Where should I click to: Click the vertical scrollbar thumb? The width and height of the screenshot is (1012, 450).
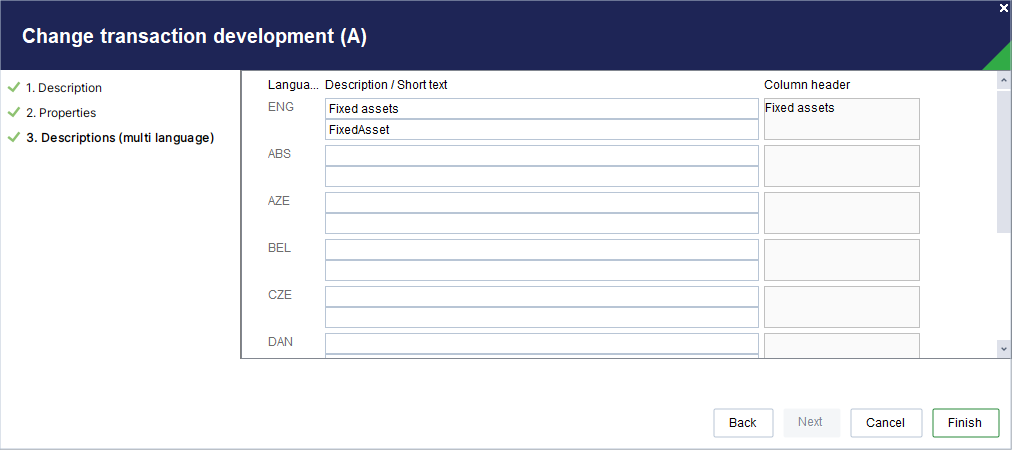click(1004, 161)
